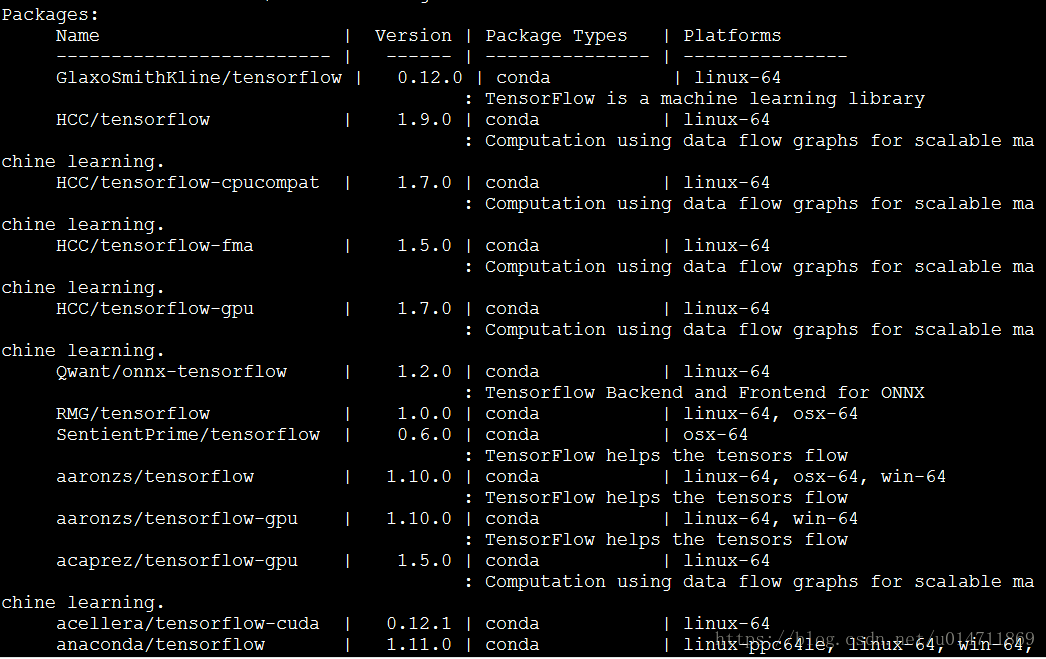Select the anaconda/tensorflow package name
Screen dimensions: 1046x659
pos(160,644)
